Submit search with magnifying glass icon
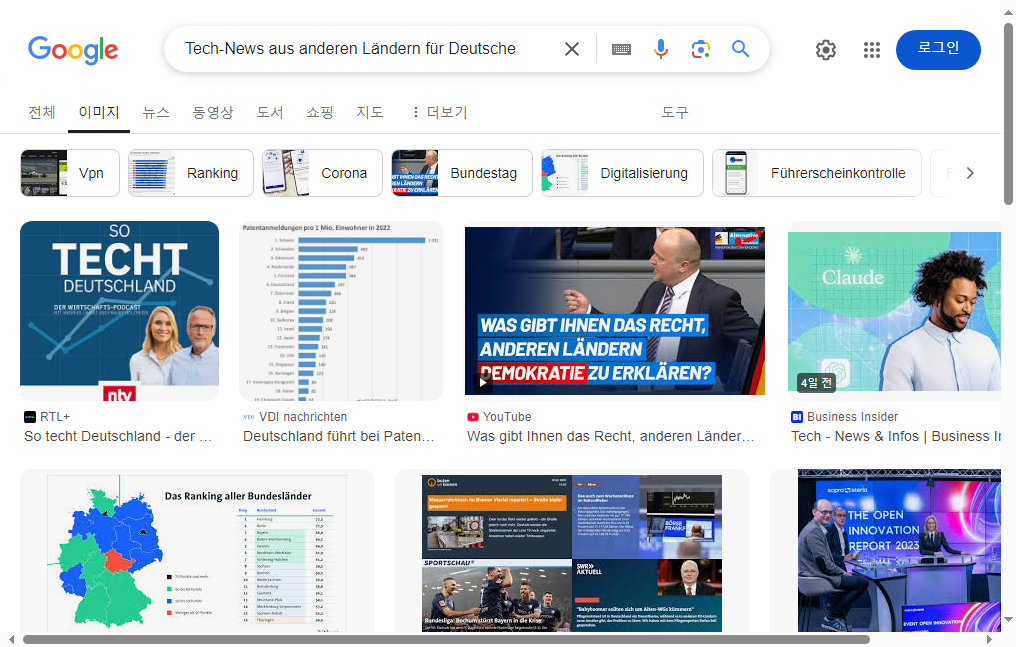 (x=740, y=49)
